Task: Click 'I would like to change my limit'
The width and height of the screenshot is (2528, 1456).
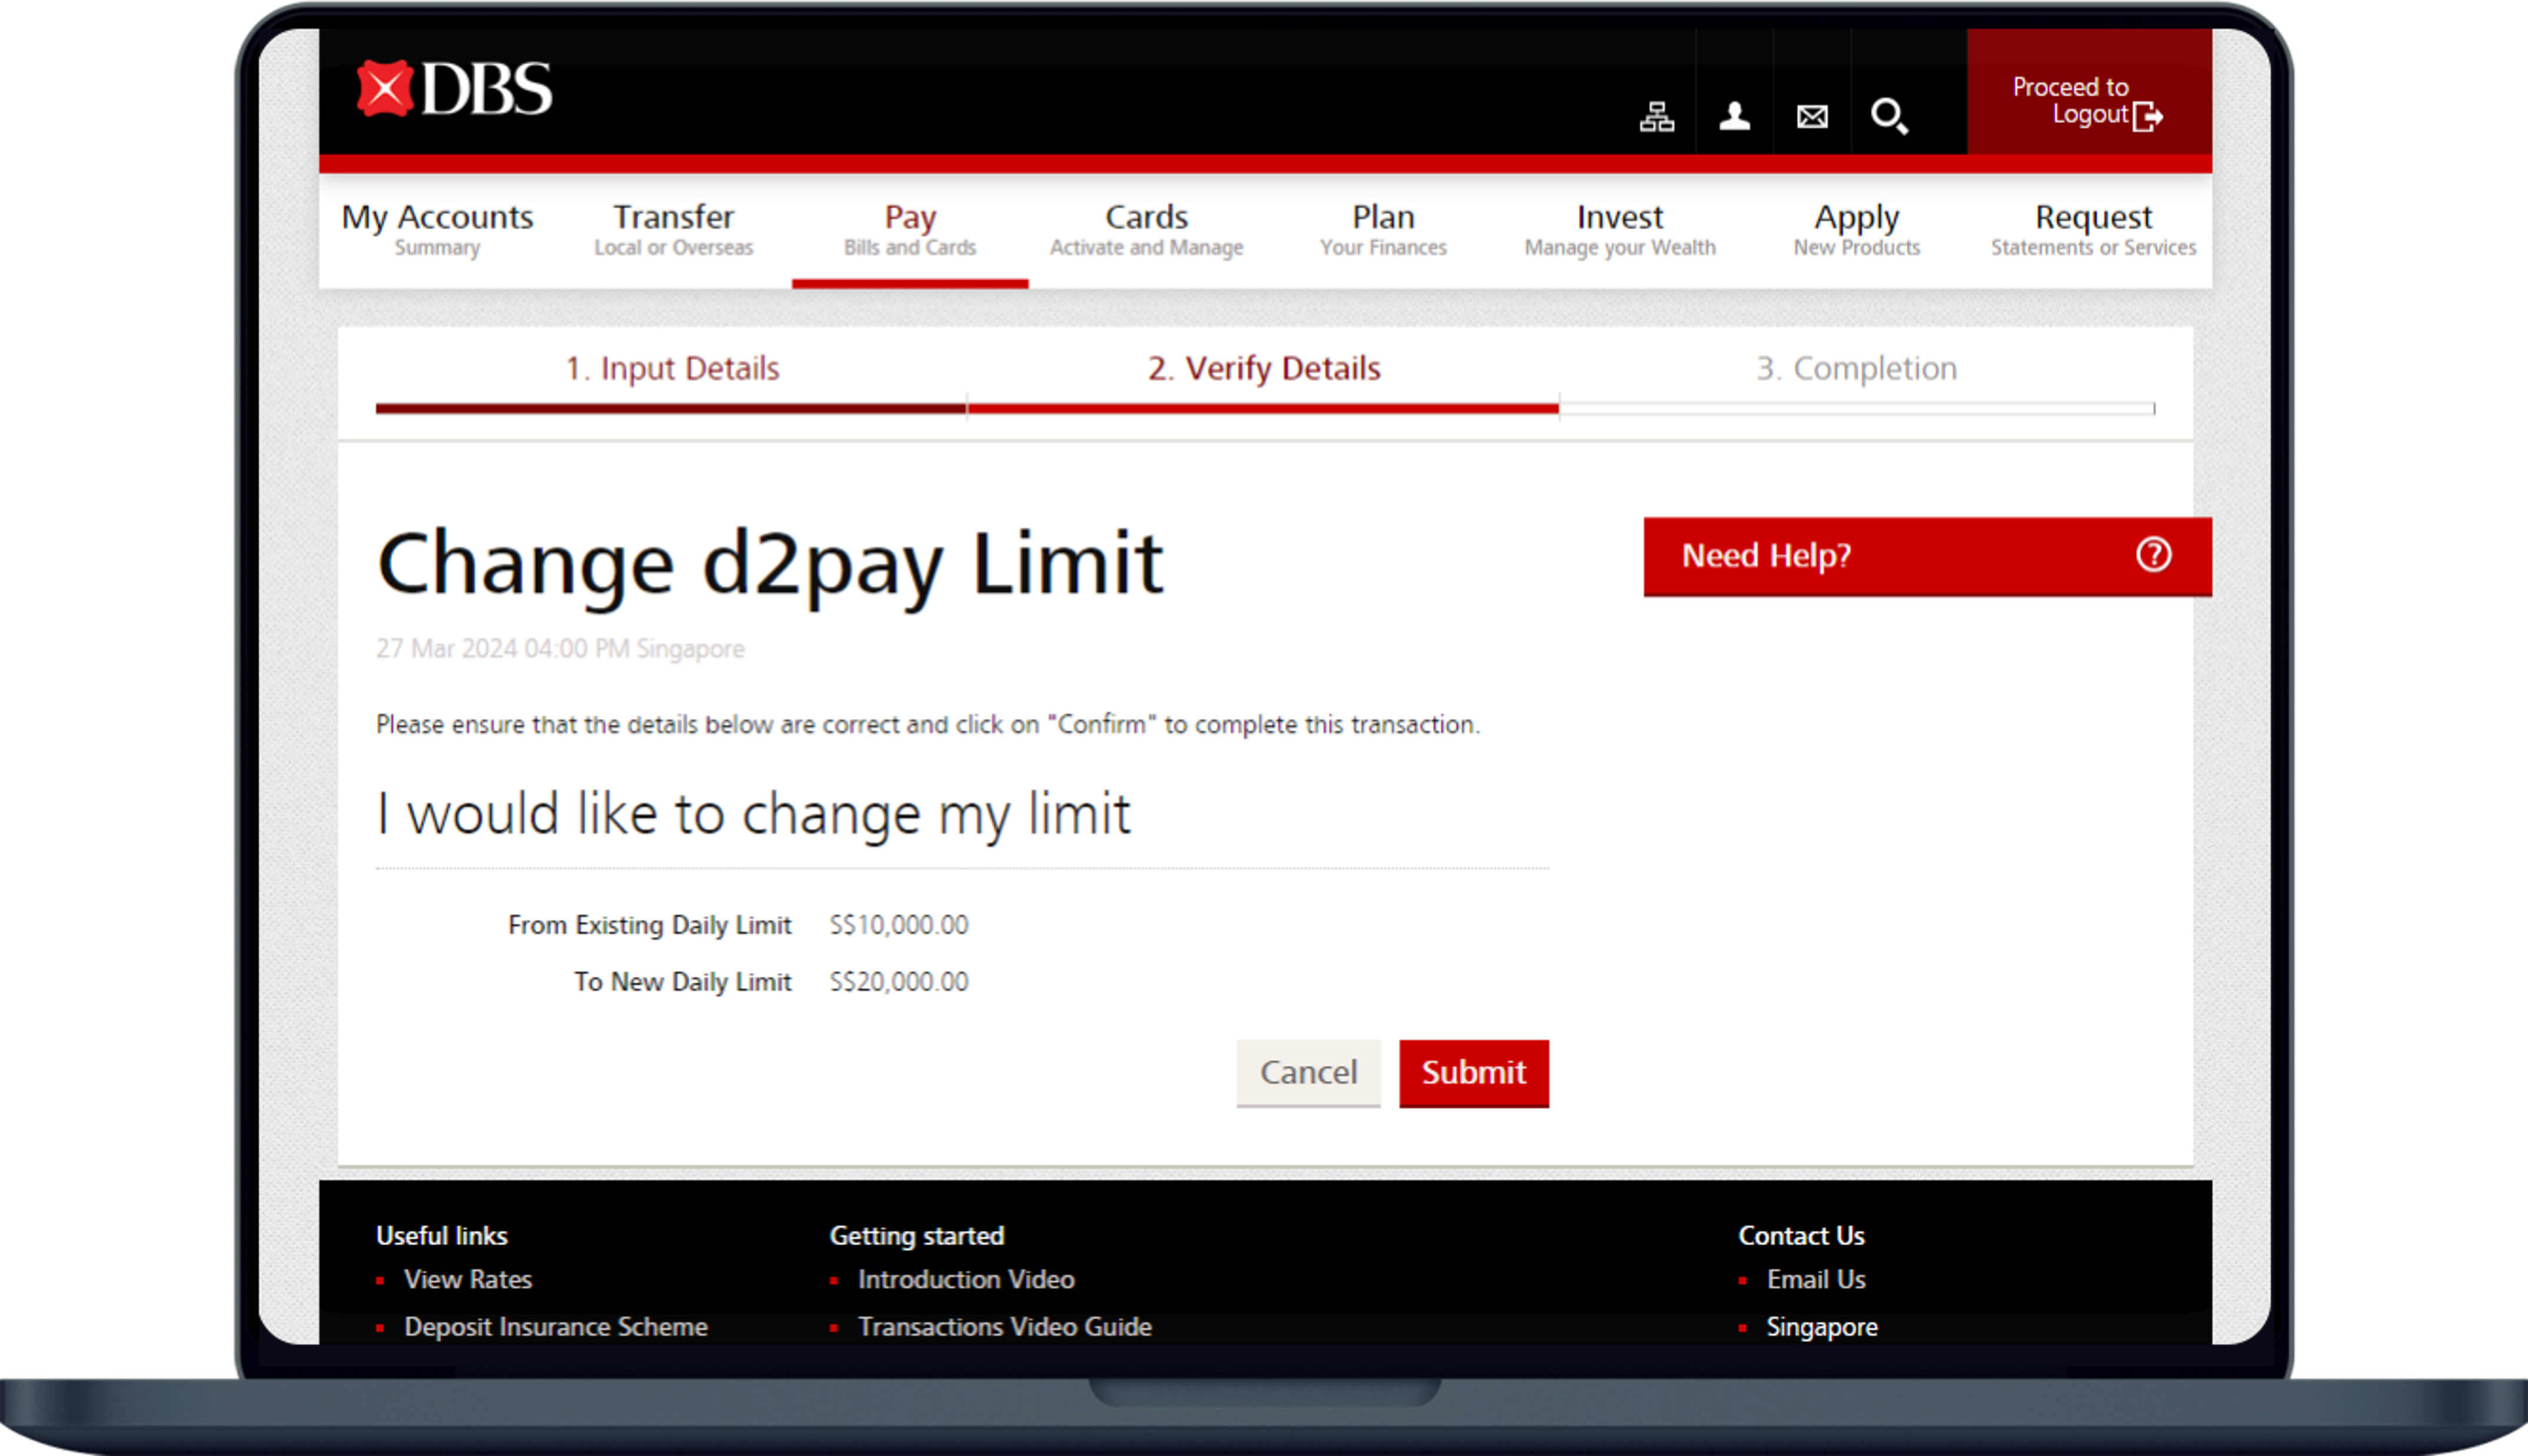Action: coord(754,814)
